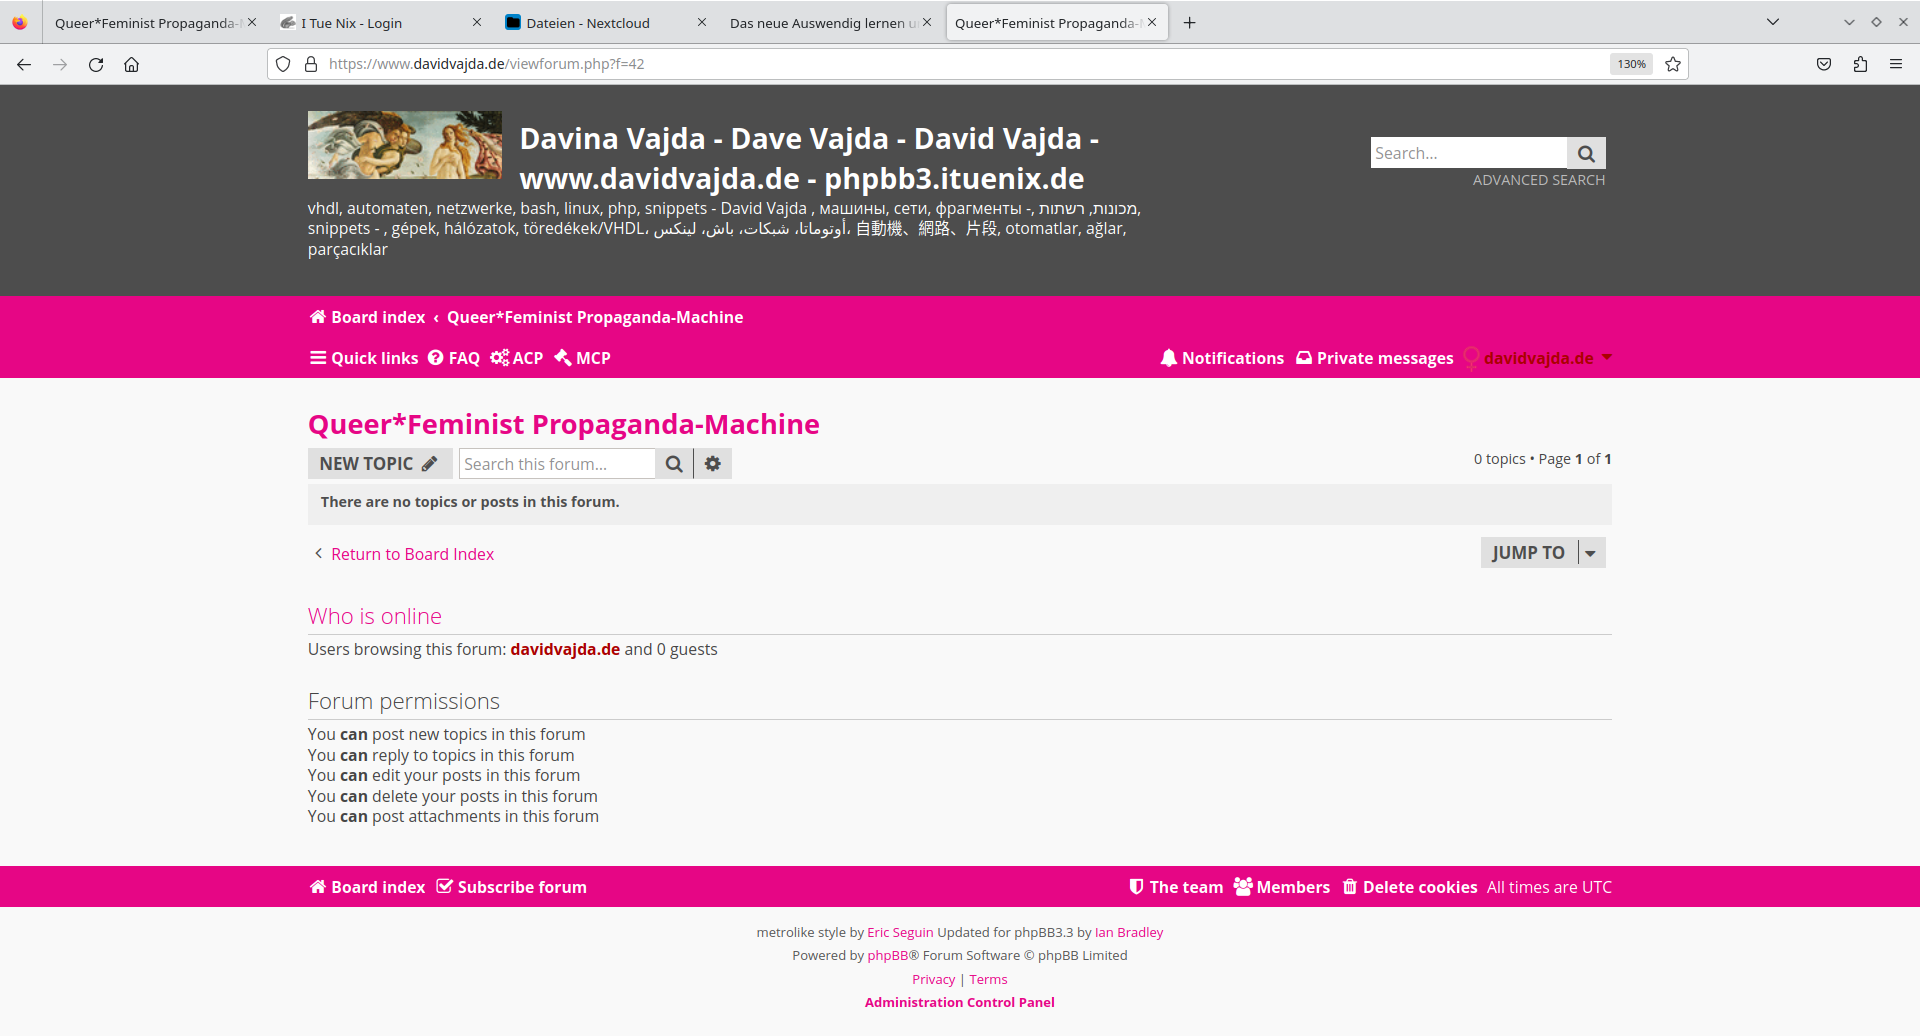Toggle Subscribe forum in footer

point(512,887)
